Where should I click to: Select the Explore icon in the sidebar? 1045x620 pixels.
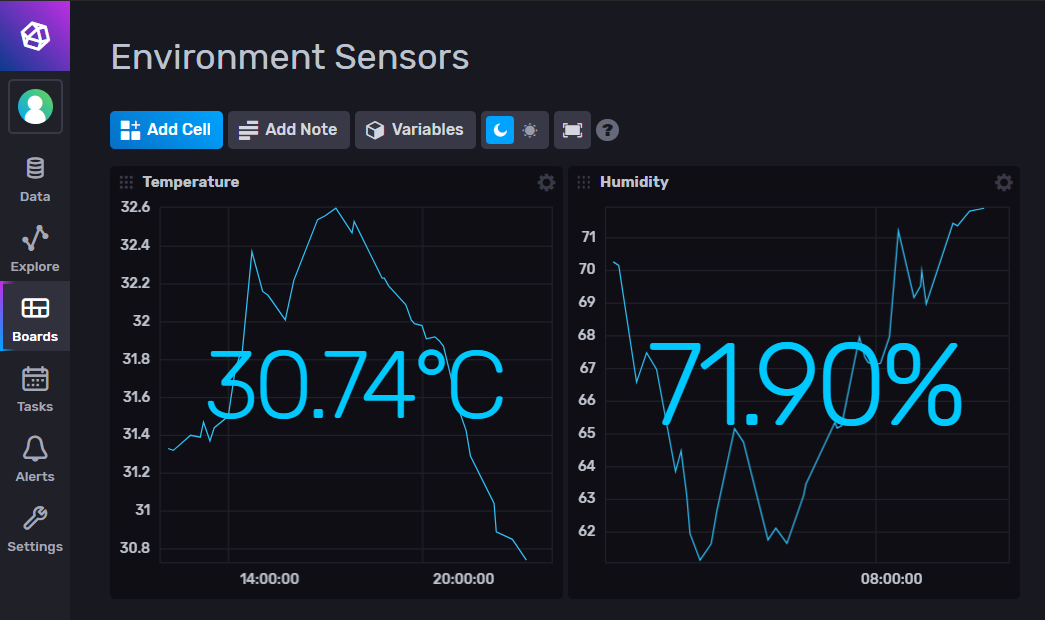pyautogui.click(x=34, y=249)
